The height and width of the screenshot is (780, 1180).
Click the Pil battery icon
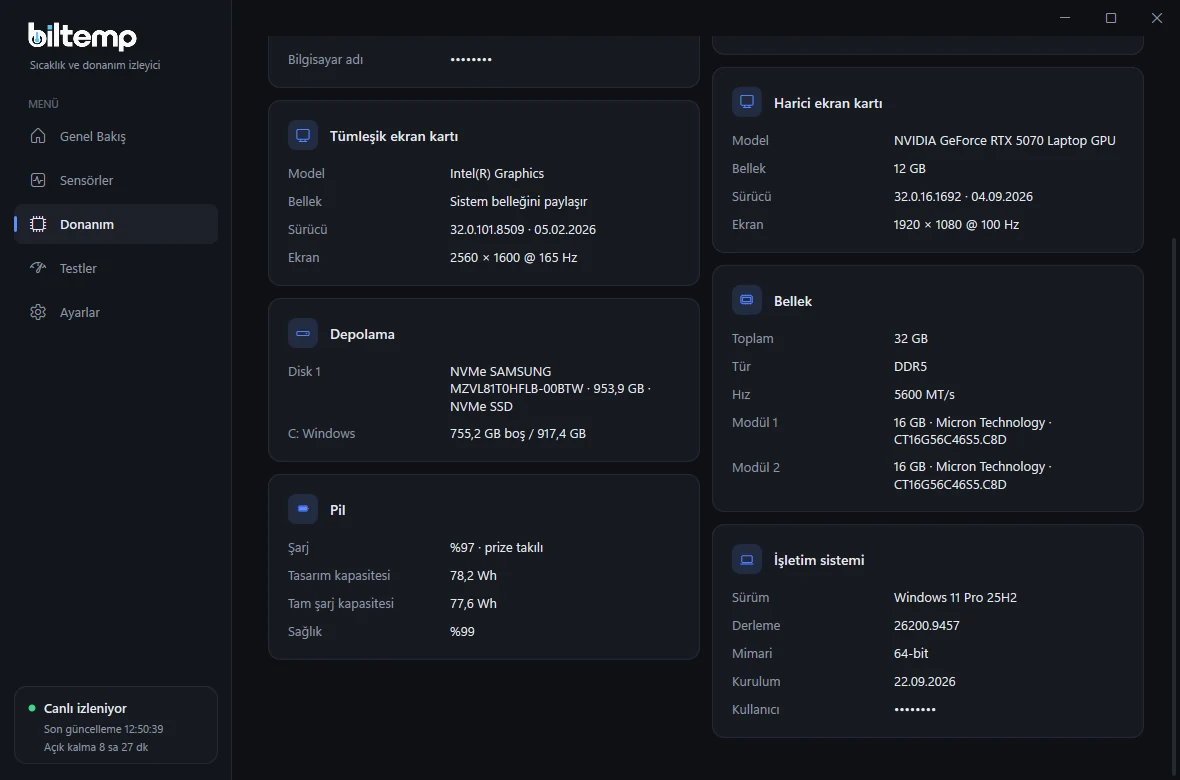pyautogui.click(x=303, y=509)
